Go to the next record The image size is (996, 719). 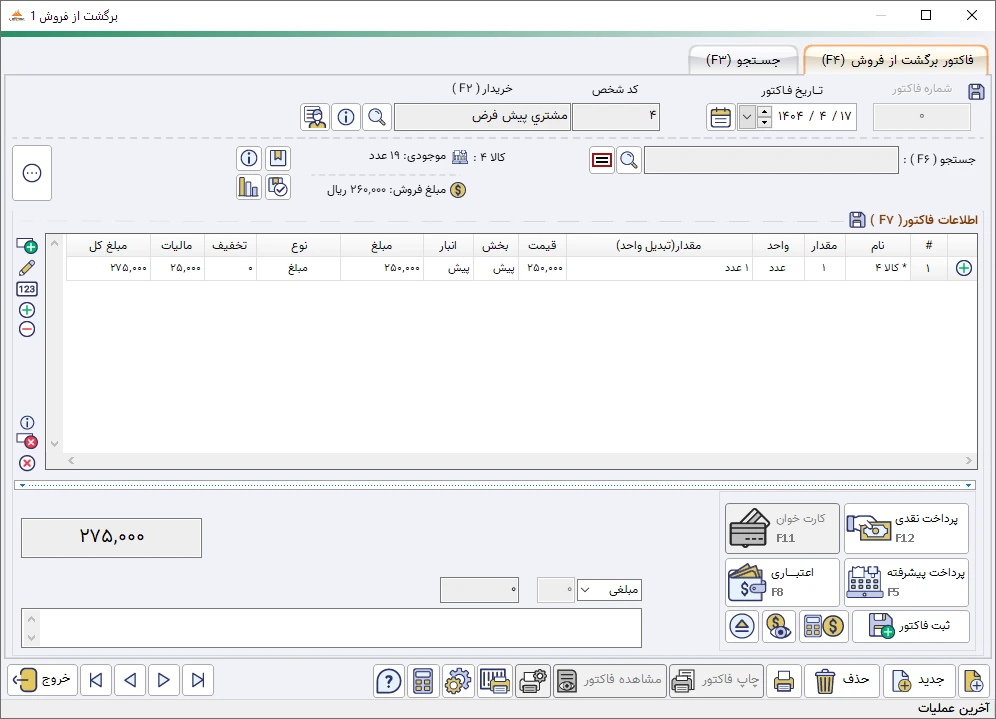point(163,680)
